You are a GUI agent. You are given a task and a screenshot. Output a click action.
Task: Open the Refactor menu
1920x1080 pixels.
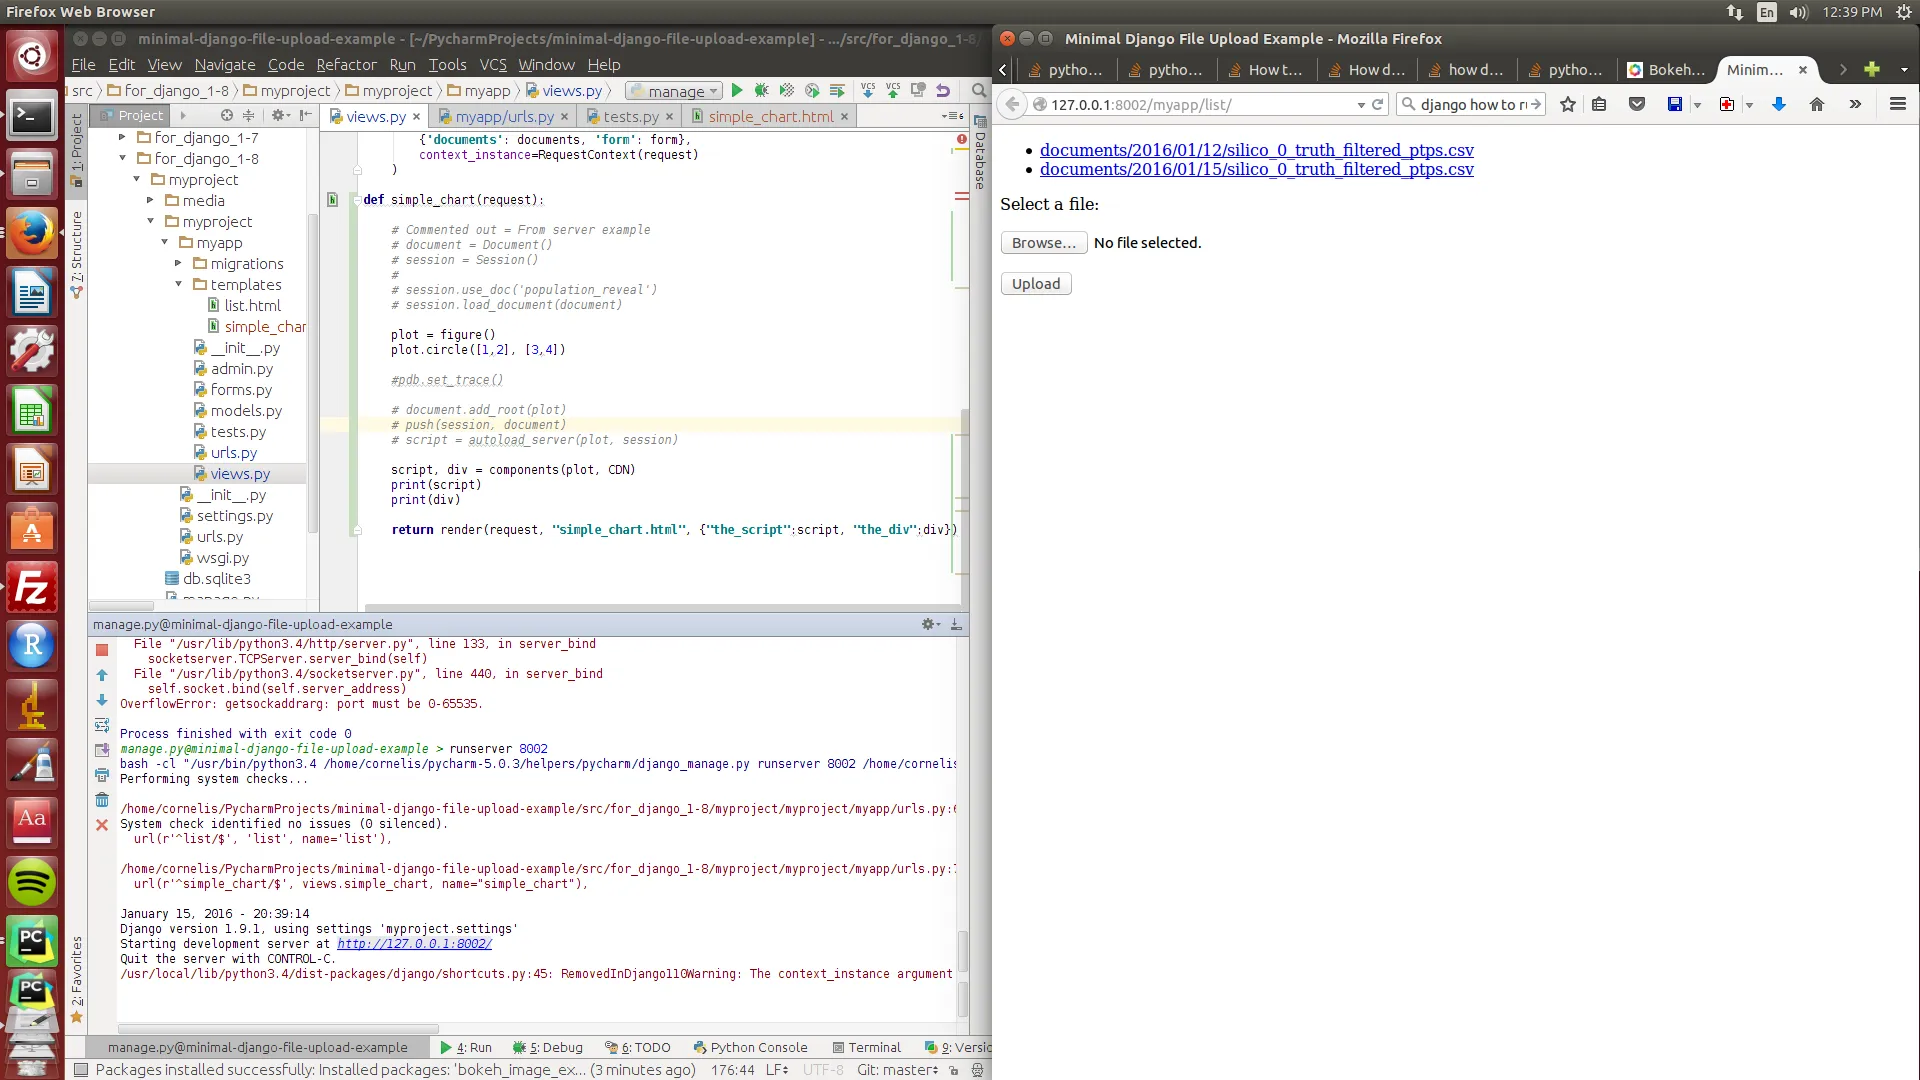pos(346,65)
